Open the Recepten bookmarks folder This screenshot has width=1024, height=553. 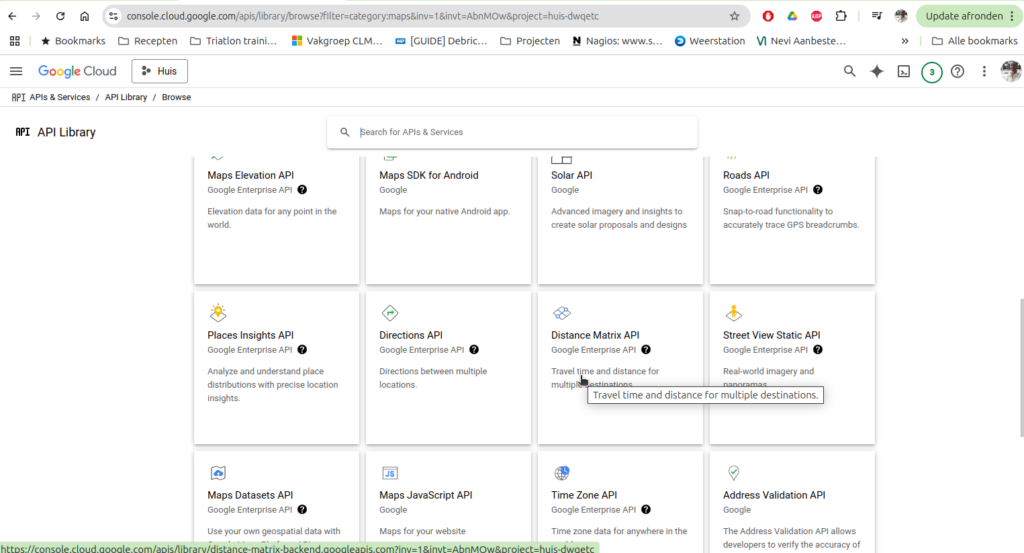[x=147, y=41]
